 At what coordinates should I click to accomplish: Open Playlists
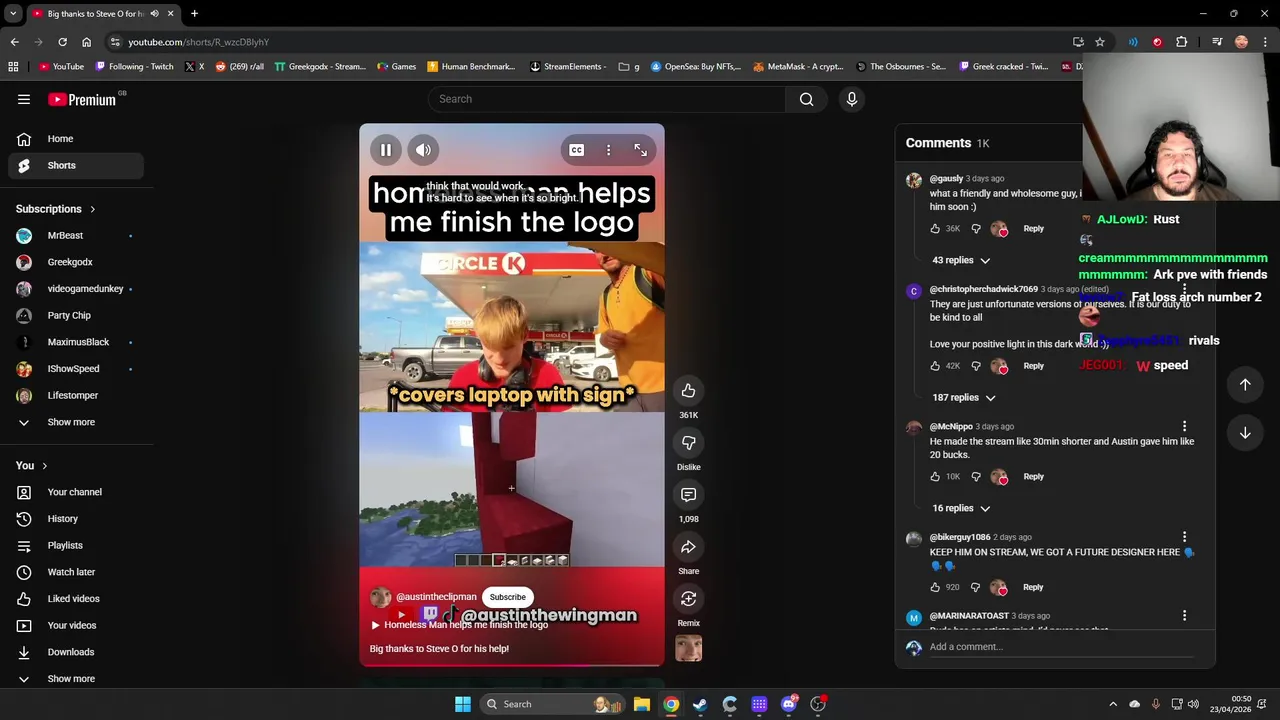tap(76, 545)
